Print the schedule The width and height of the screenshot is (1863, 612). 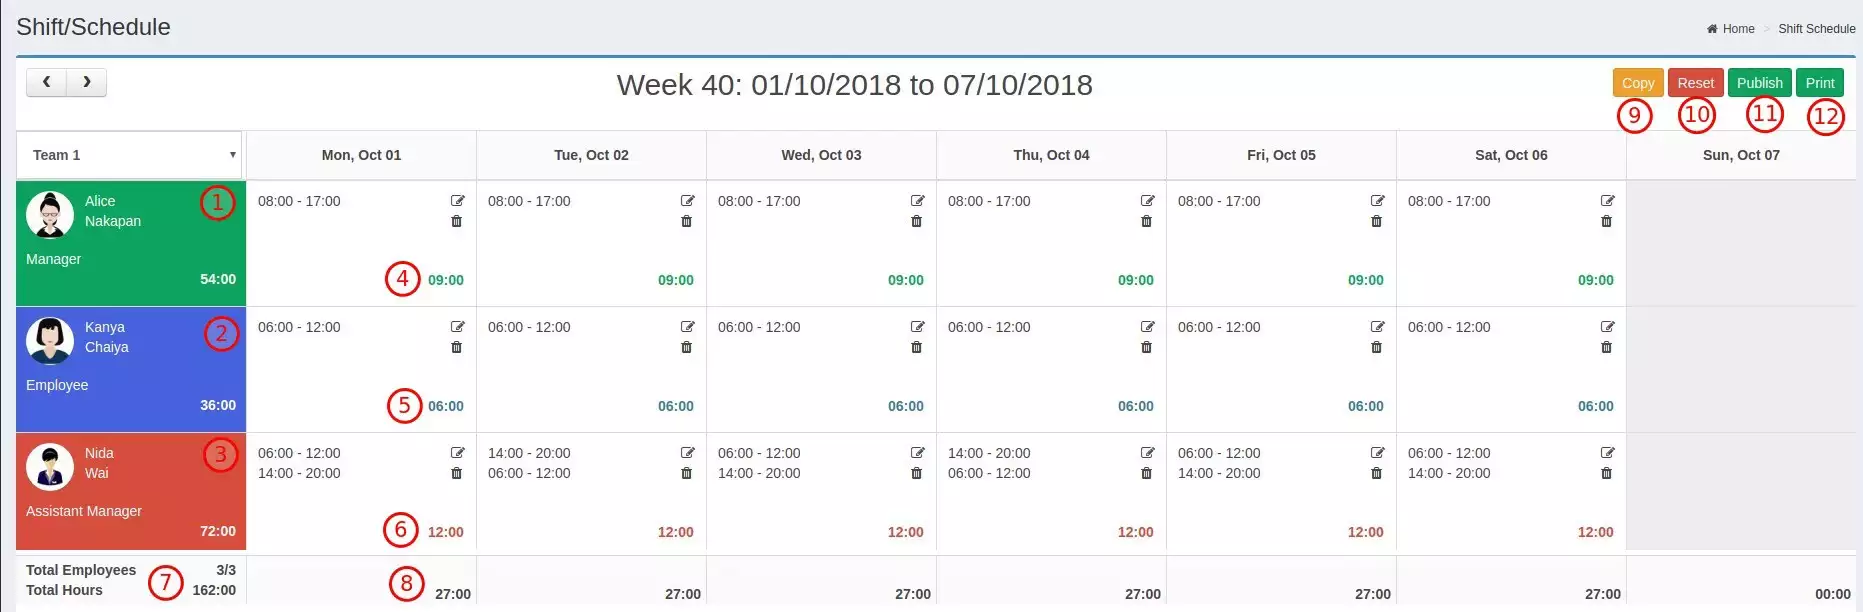[1820, 83]
